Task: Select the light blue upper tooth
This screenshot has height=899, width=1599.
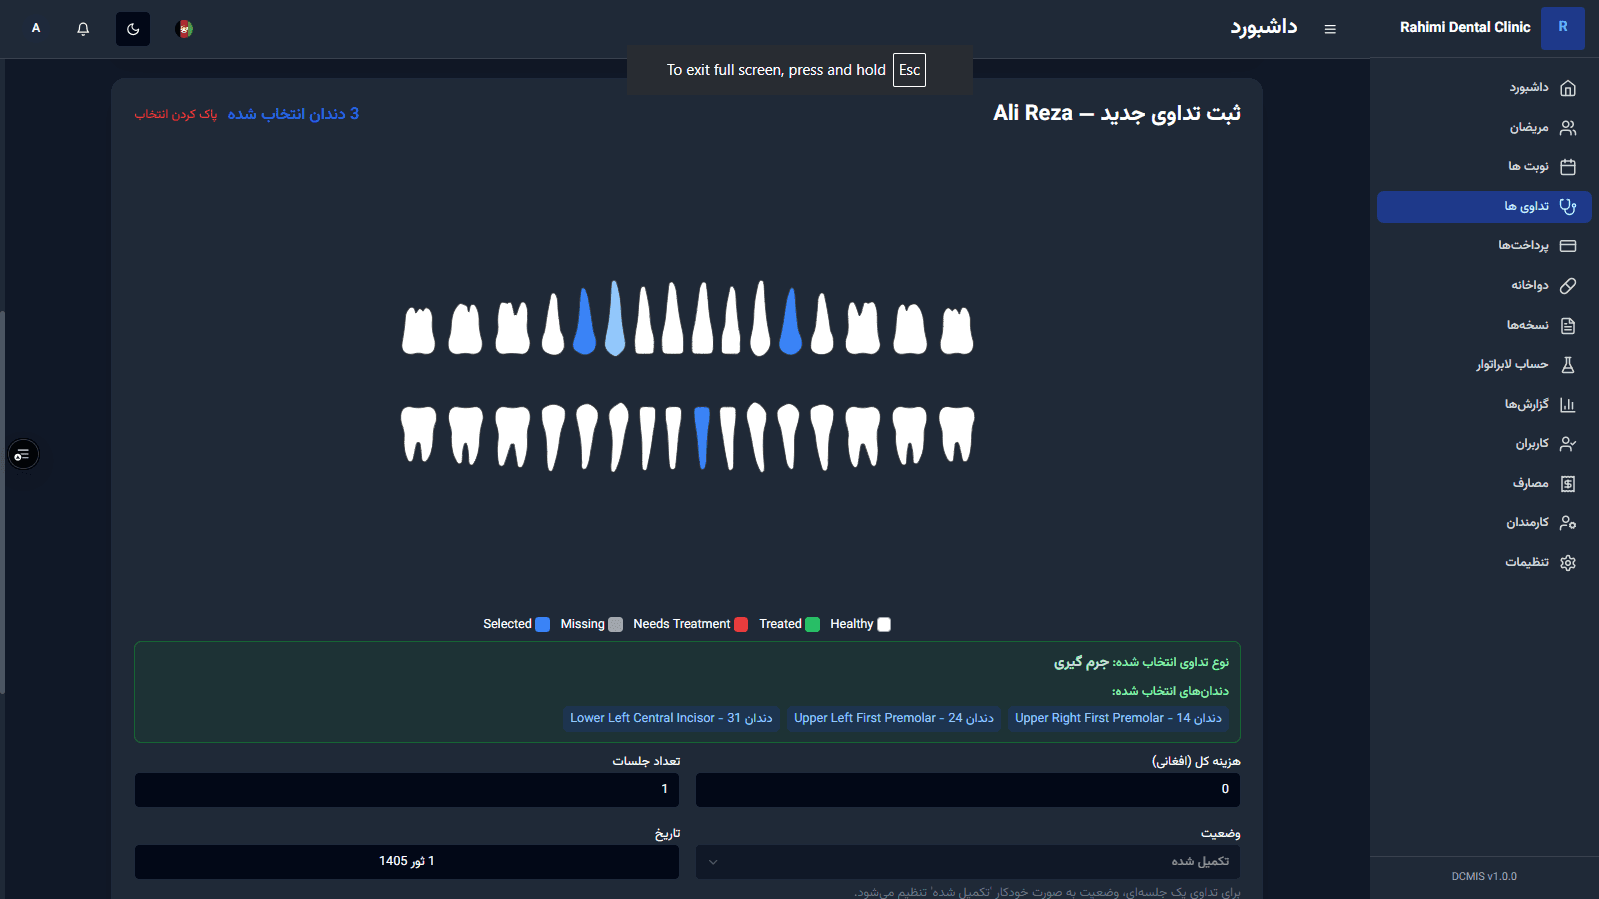Action: (x=615, y=318)
